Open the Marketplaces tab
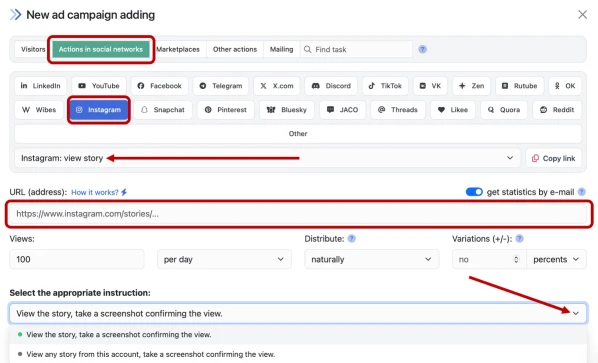Screen dimensions: 598x363 [178, 49]
